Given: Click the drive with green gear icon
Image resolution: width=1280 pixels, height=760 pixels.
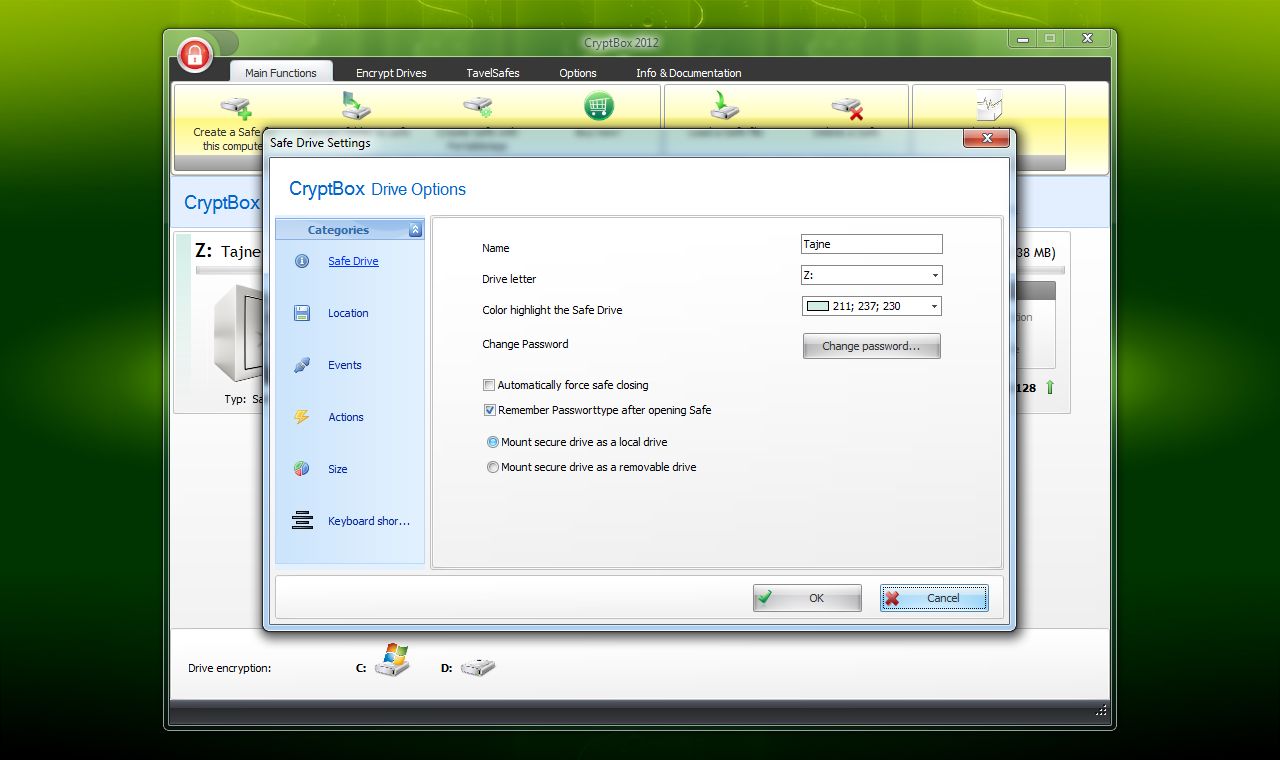Looking at the screenshot, I should [478, 106].
